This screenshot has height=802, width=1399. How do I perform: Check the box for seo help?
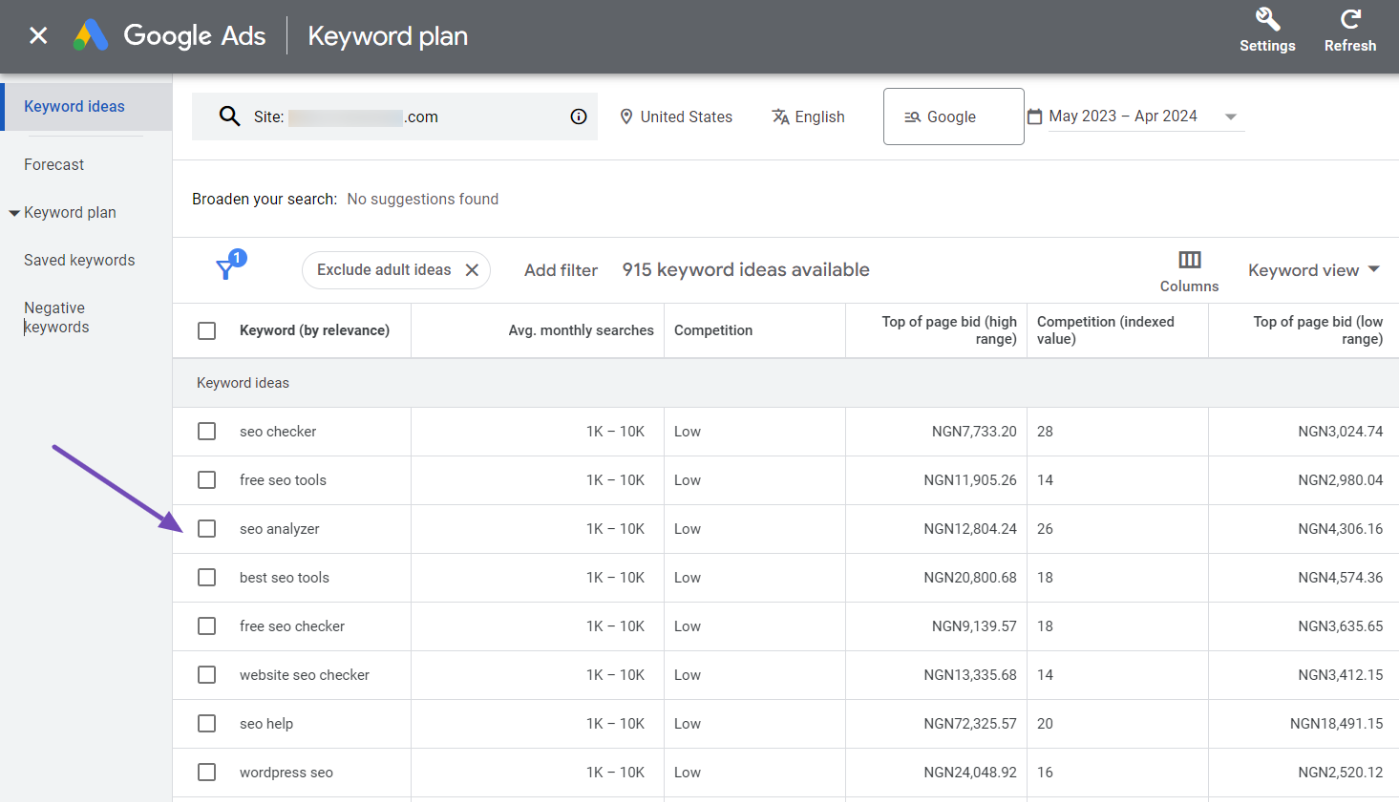207,724
